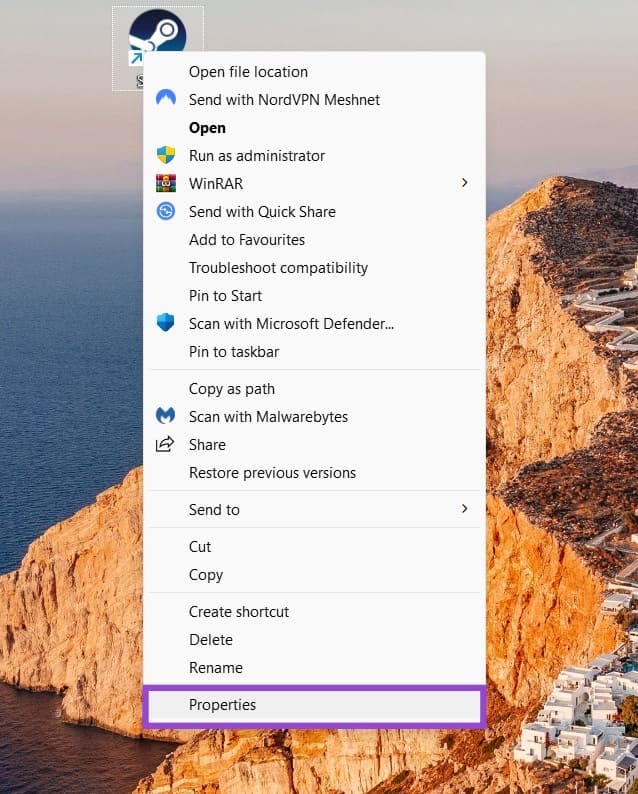Click the Microsoft Defender shield icon
The height and width of the screenshot is (794, 638).
tap(166, 324)
